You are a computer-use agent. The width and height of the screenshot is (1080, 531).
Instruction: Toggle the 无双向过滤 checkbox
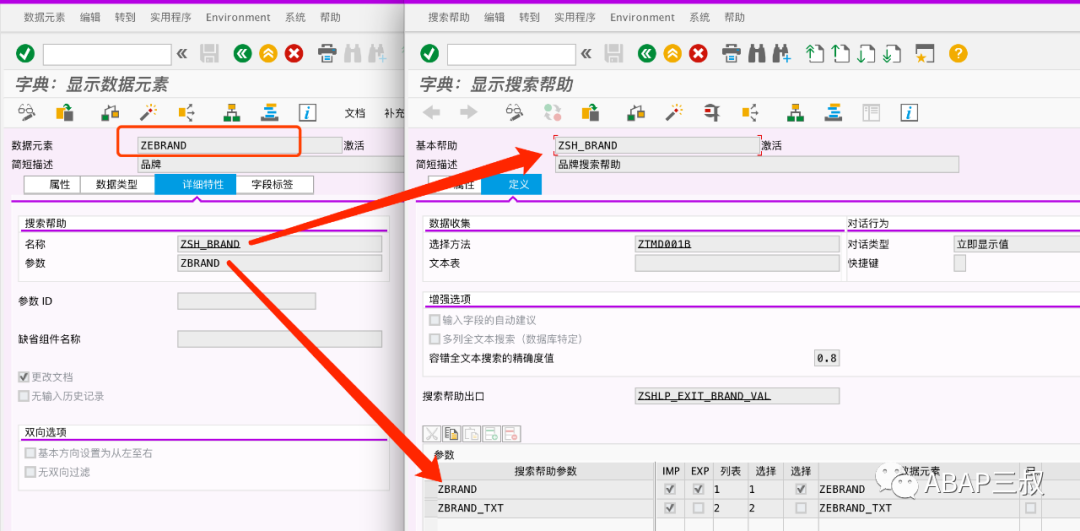tap(30, 472)
